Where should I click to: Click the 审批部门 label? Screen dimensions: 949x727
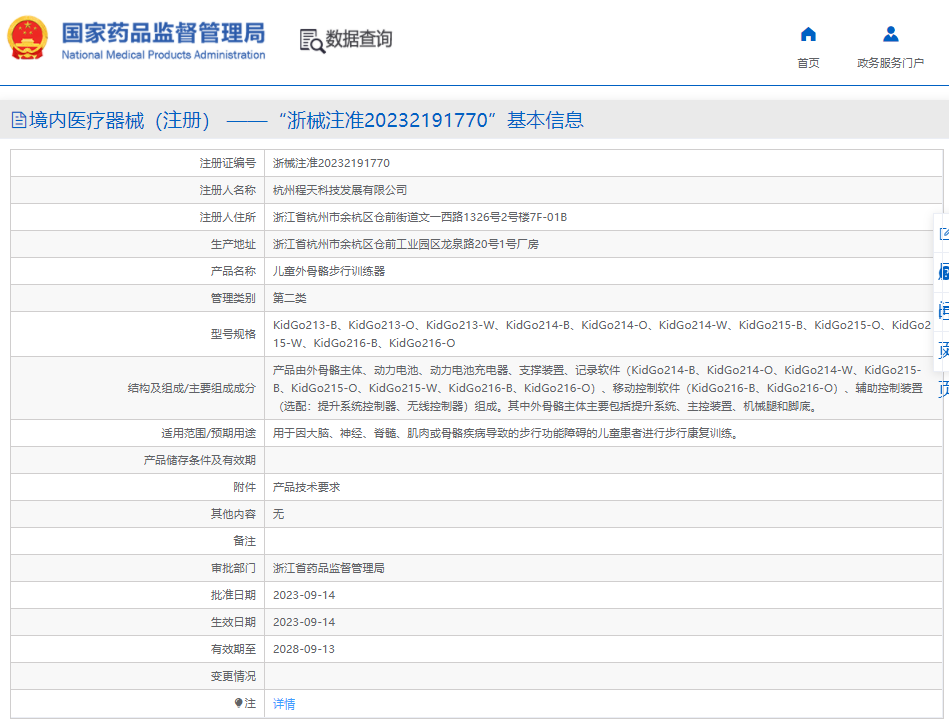[233, 568]
